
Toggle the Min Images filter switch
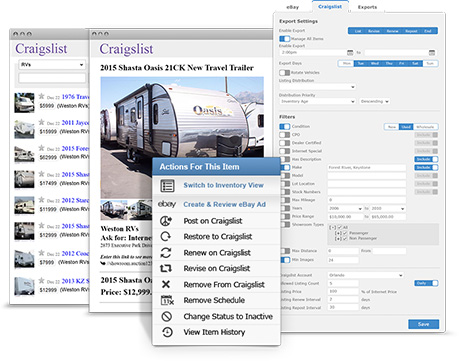pos(285,260)
